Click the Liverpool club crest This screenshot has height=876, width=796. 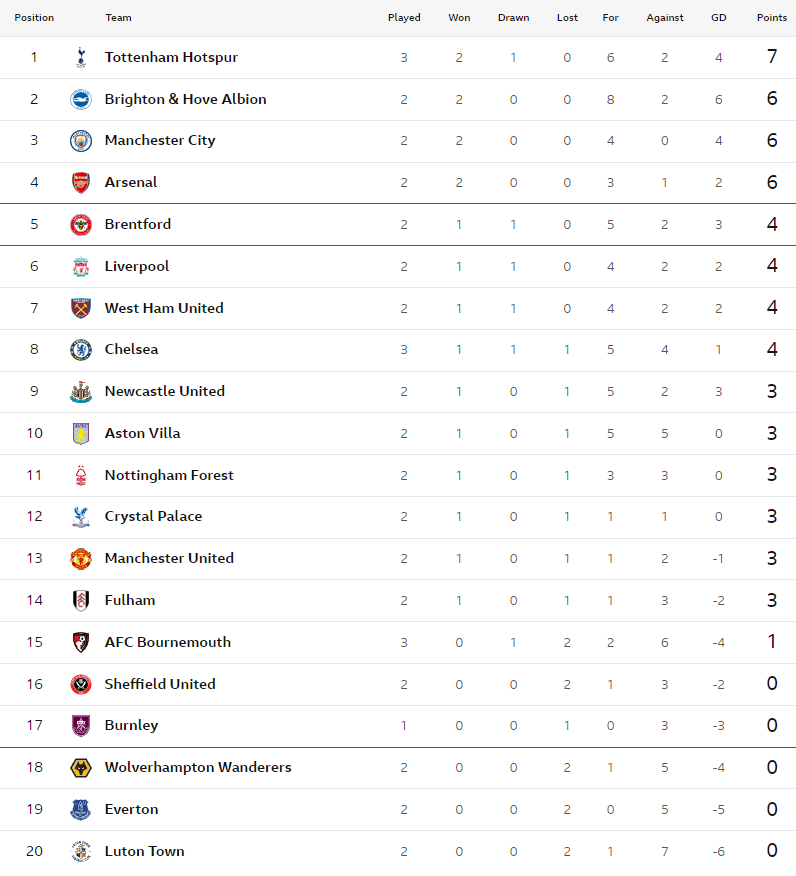(x=81, y=266)
